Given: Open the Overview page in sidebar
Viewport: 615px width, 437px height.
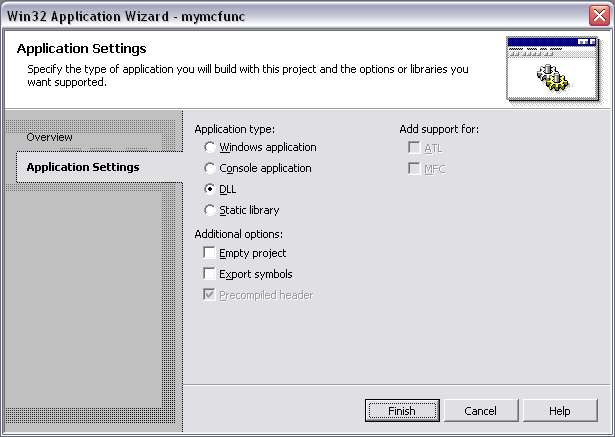Looking at the screenshot, I should pos(49,137).
